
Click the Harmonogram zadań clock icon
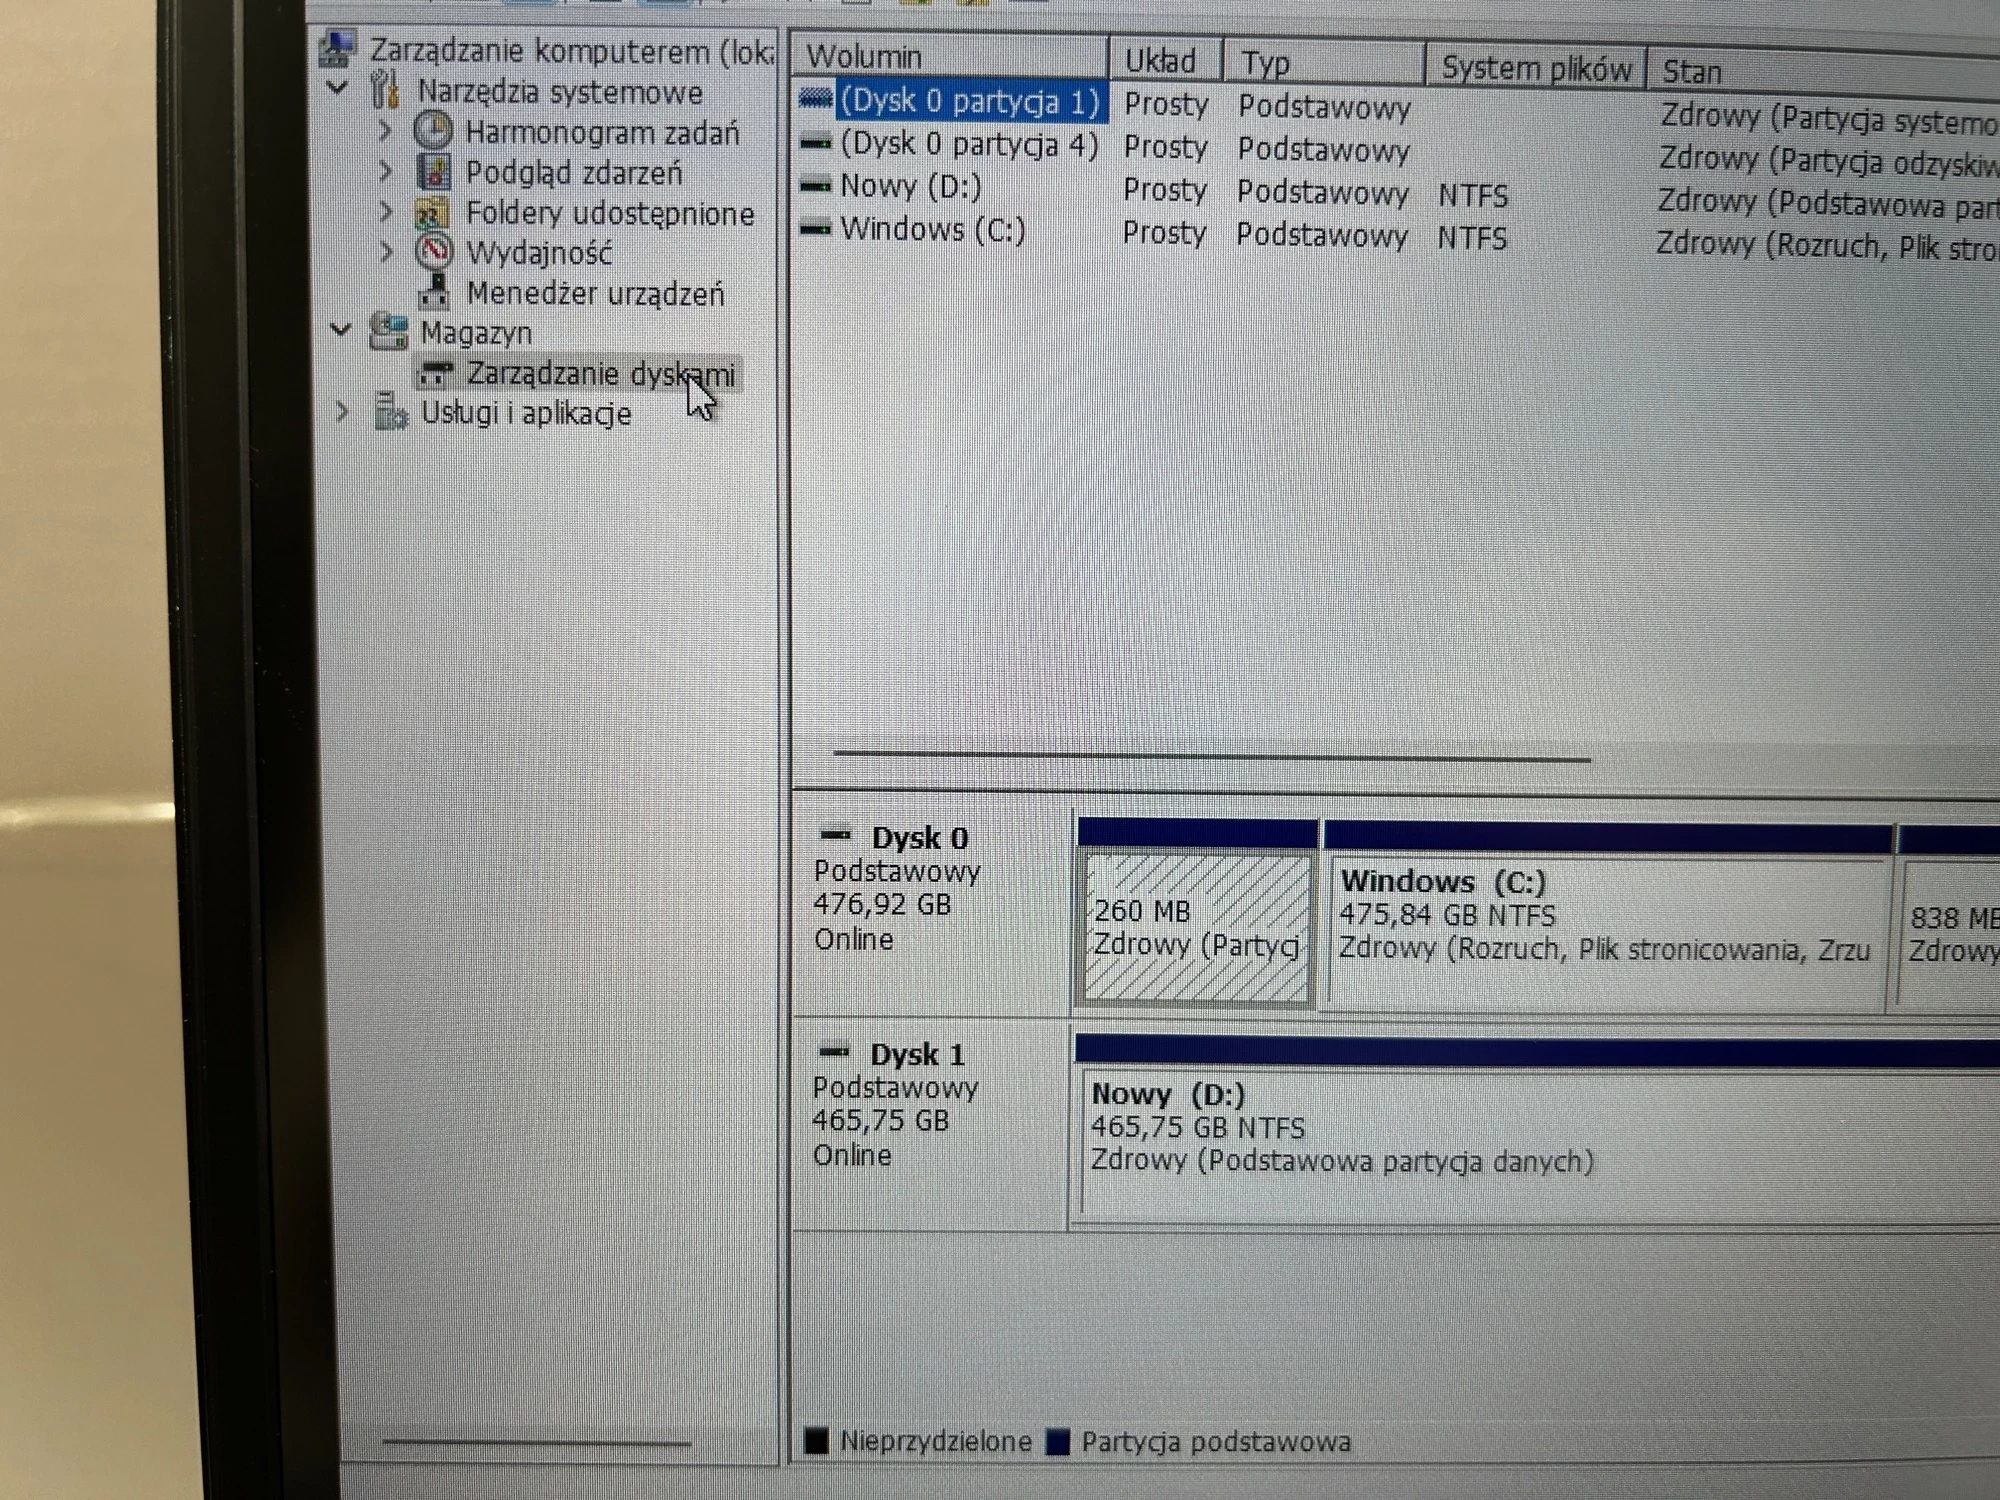433,131
